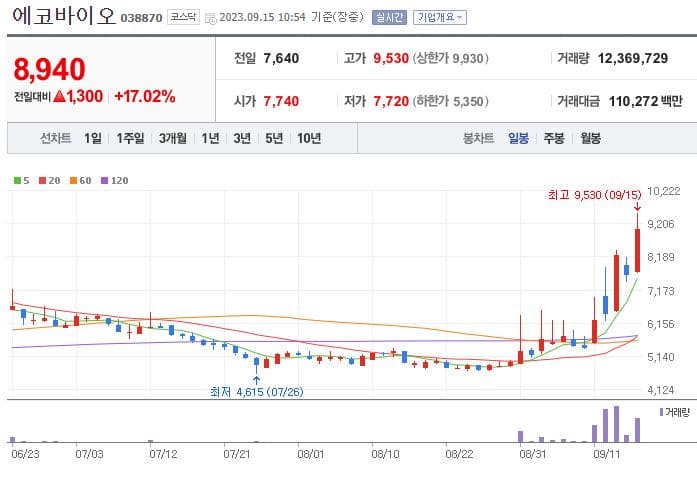Image resolution: width=697 pixels, height=479 pixels.
Task: Switch to 주봉 weekly candle chart
Action: tap(554, 138)
